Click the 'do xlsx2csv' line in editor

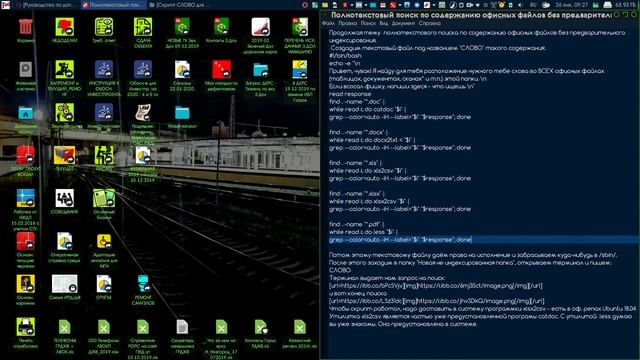click(x=369, y=201)
